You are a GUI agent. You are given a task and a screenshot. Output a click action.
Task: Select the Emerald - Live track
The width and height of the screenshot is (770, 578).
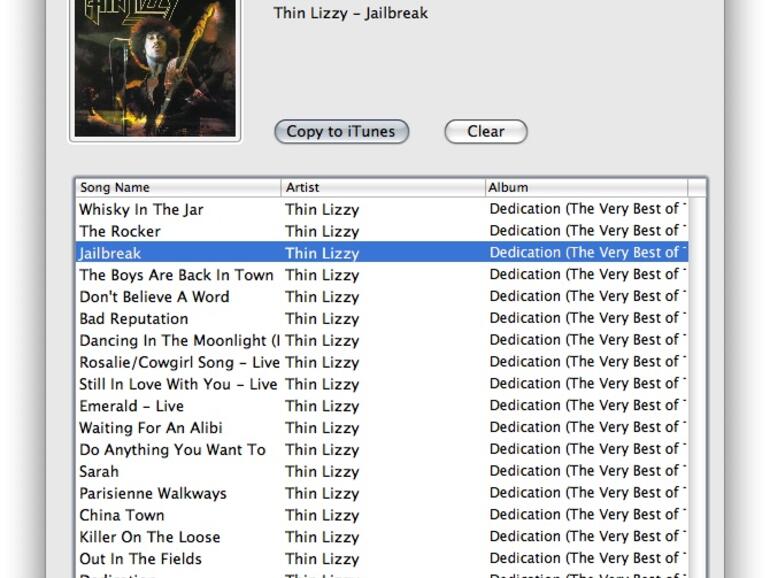tap(382, 406)
